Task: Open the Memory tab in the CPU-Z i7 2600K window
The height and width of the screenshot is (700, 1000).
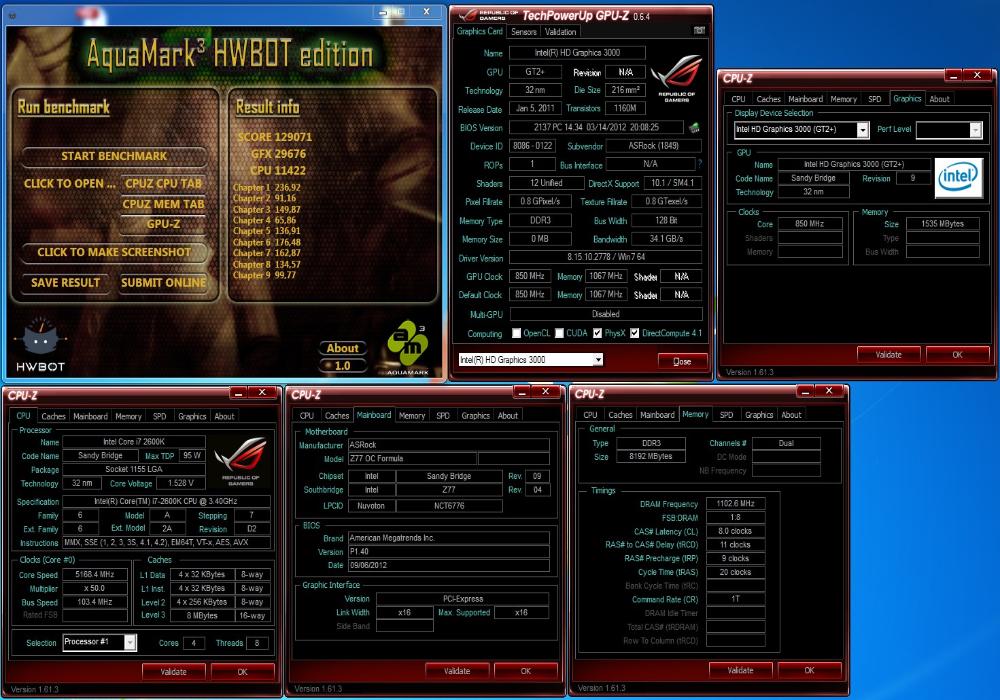Action: [128, 416]
